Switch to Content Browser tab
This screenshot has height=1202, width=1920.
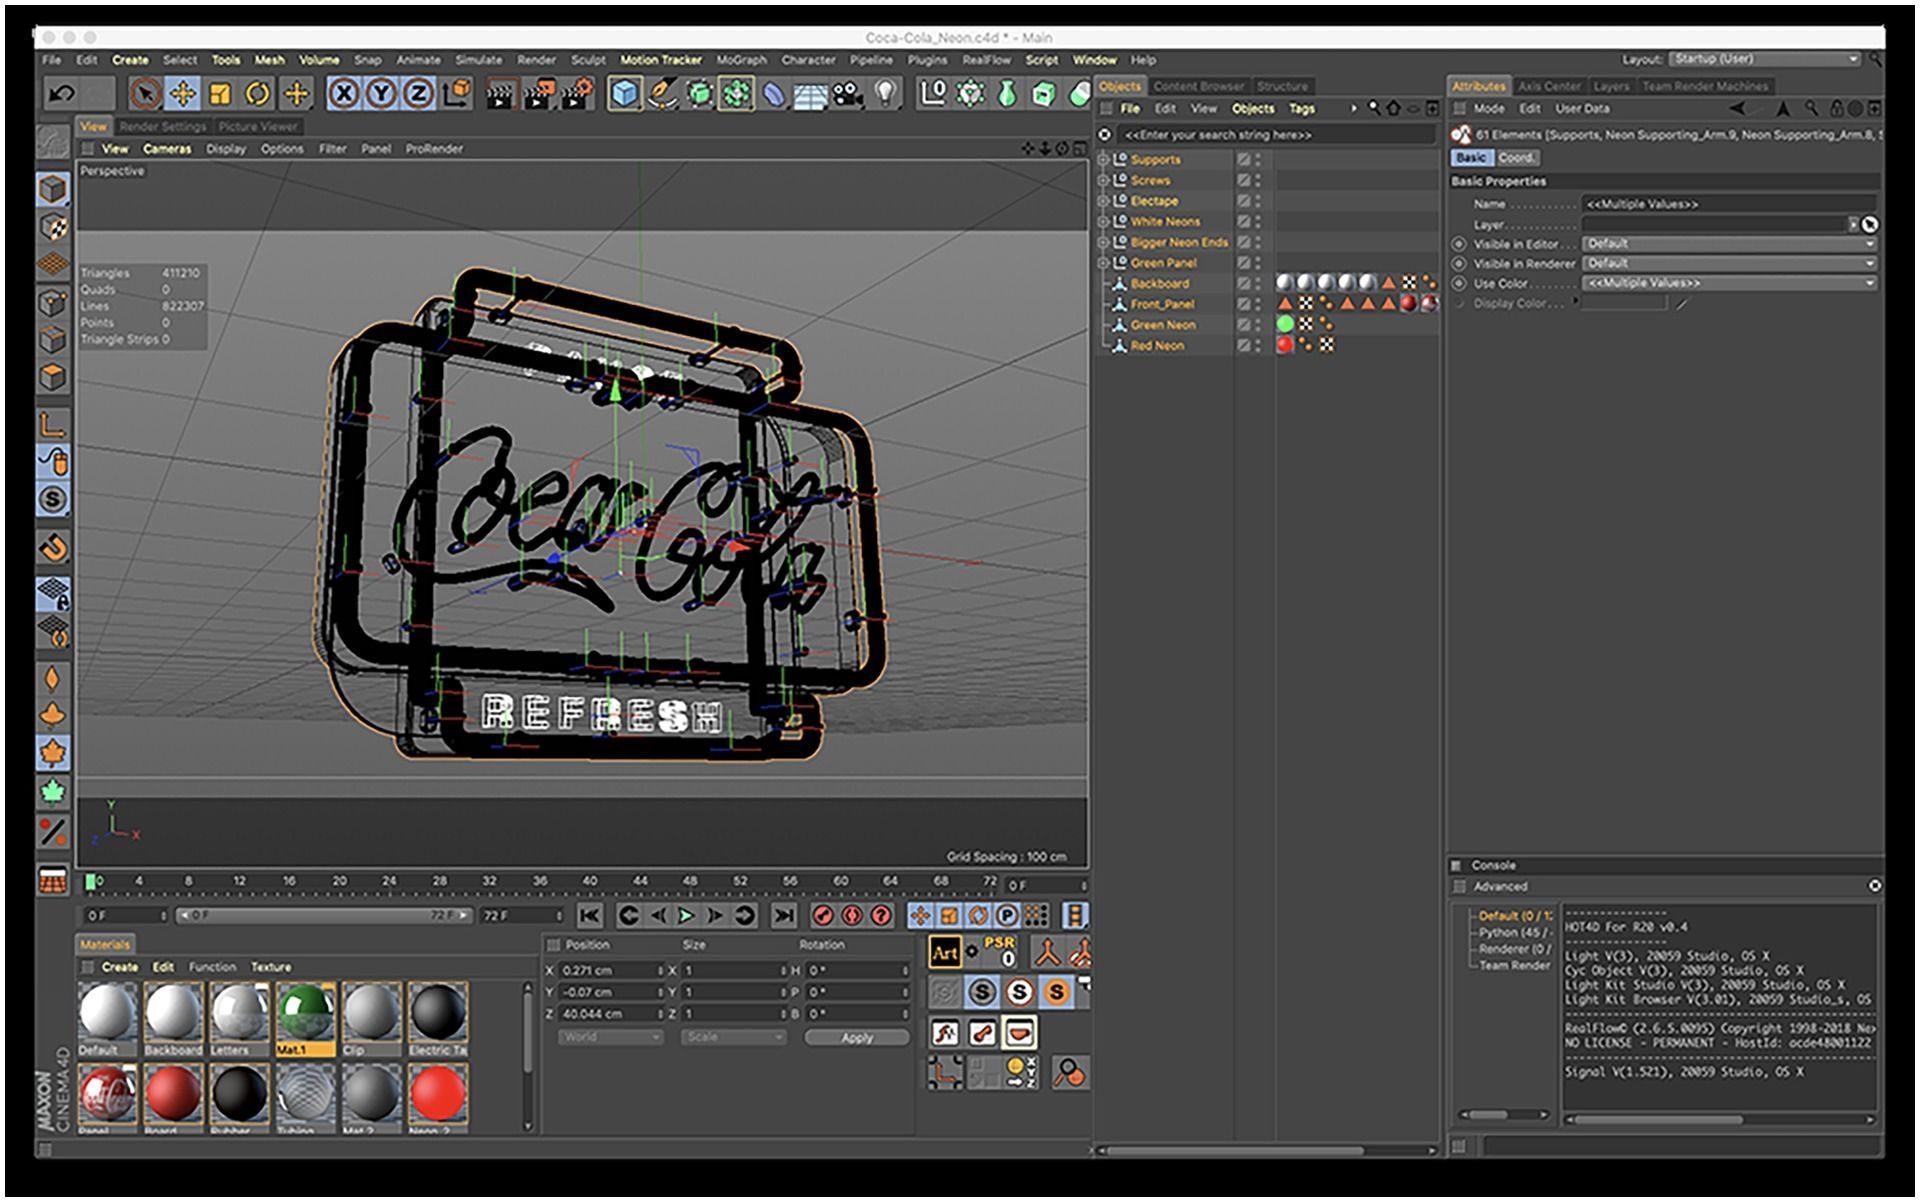coord(1198,86)
